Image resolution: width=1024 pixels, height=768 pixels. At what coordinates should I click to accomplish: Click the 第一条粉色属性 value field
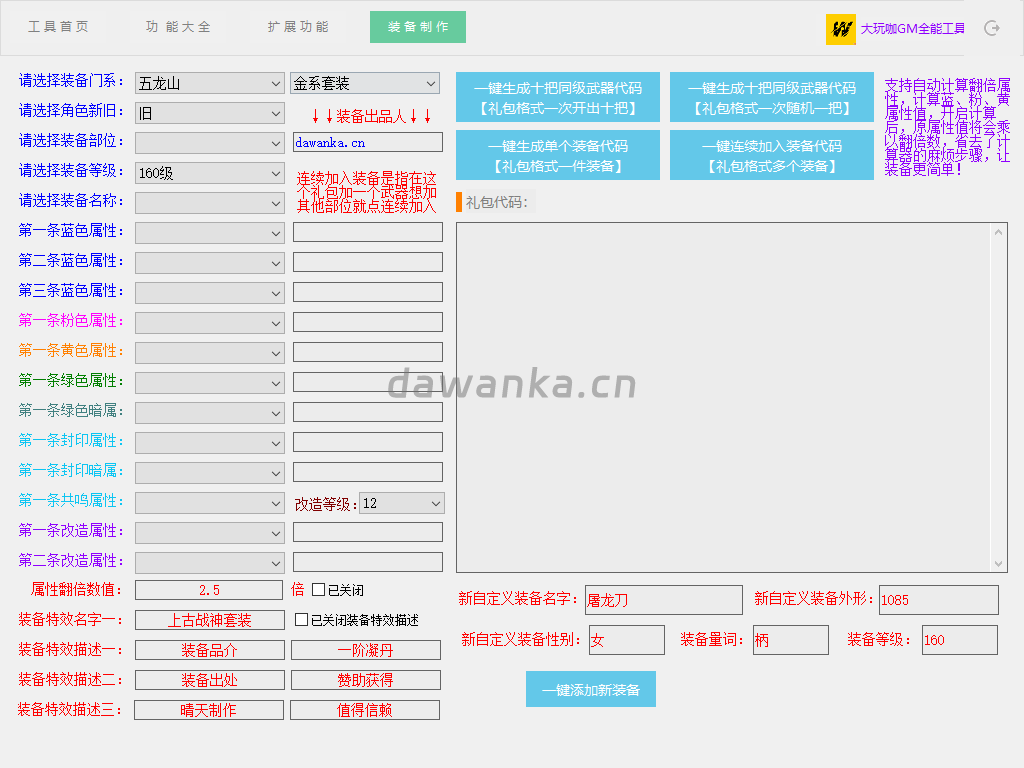pos(368,322)
